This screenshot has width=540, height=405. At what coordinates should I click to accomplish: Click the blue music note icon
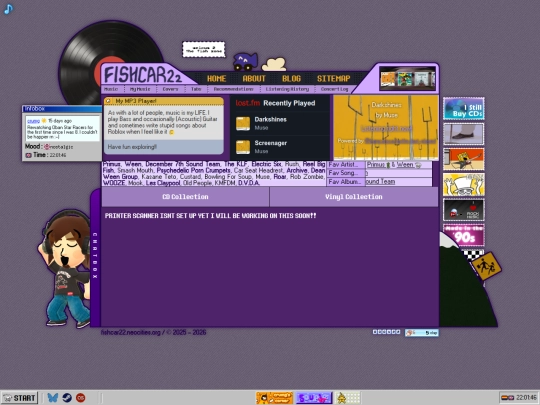click(x=8, y=9)
